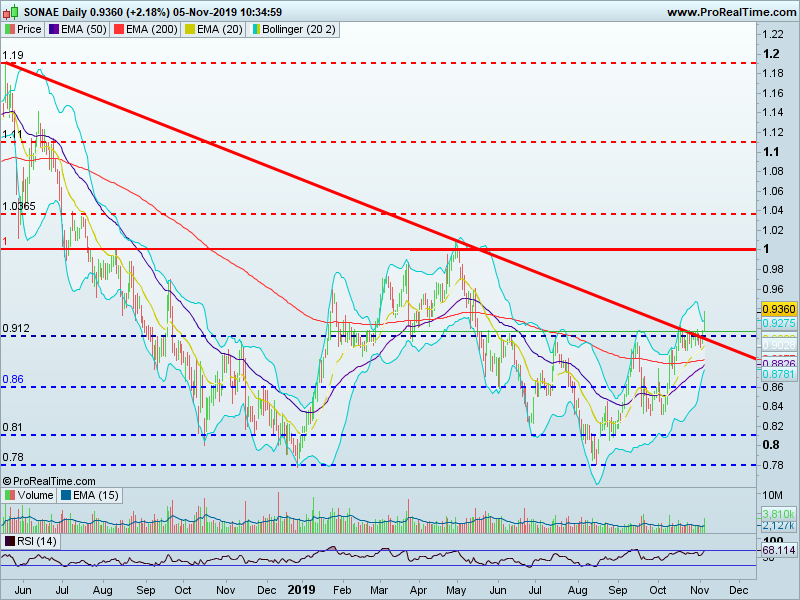Click the Apr label on time axis

[418, 590]
